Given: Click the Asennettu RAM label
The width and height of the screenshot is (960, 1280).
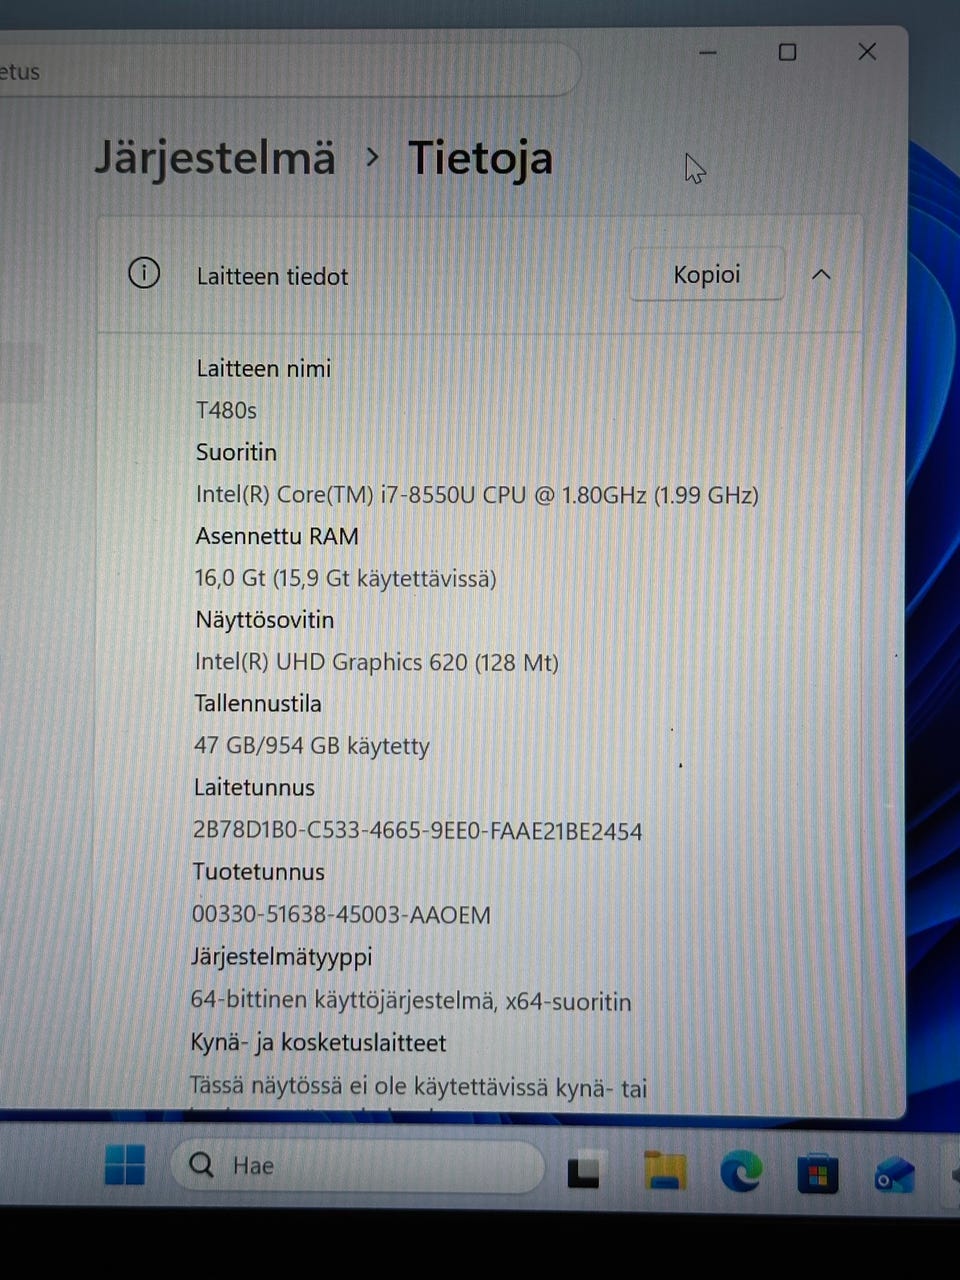Looking at the screenshot, I should (277, 536).
